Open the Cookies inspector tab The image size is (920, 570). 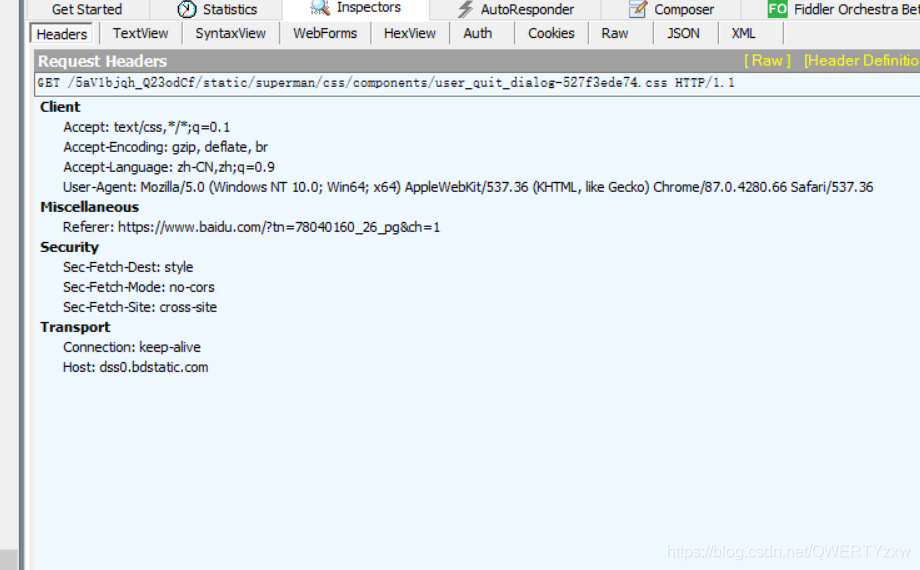click(x=551, y=33)
